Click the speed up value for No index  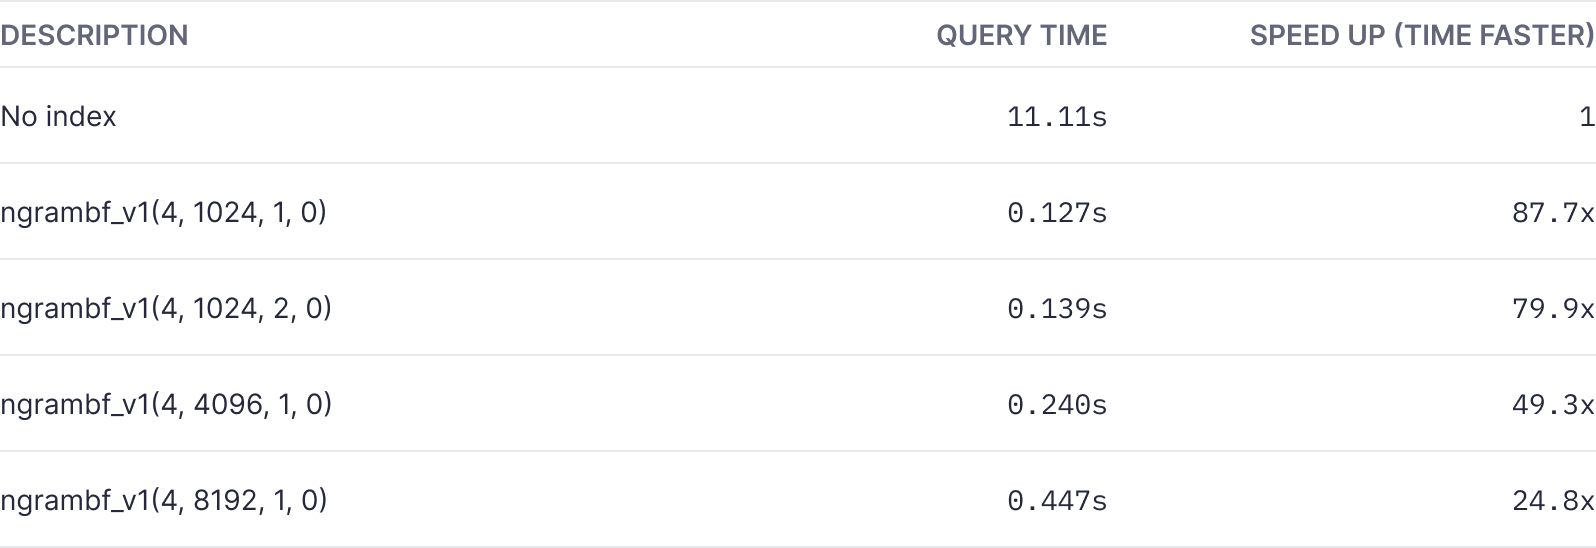pos(1586,117)
